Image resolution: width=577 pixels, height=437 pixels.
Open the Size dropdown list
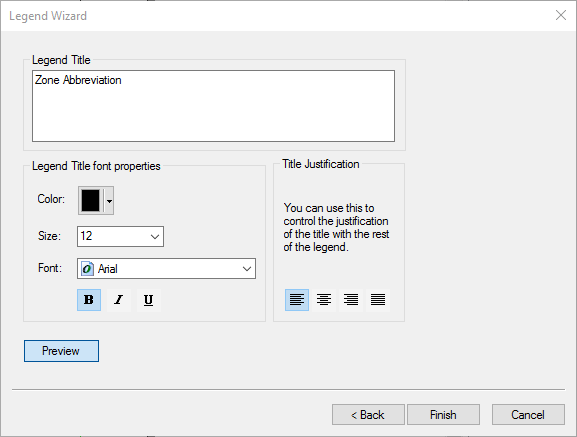155,237
